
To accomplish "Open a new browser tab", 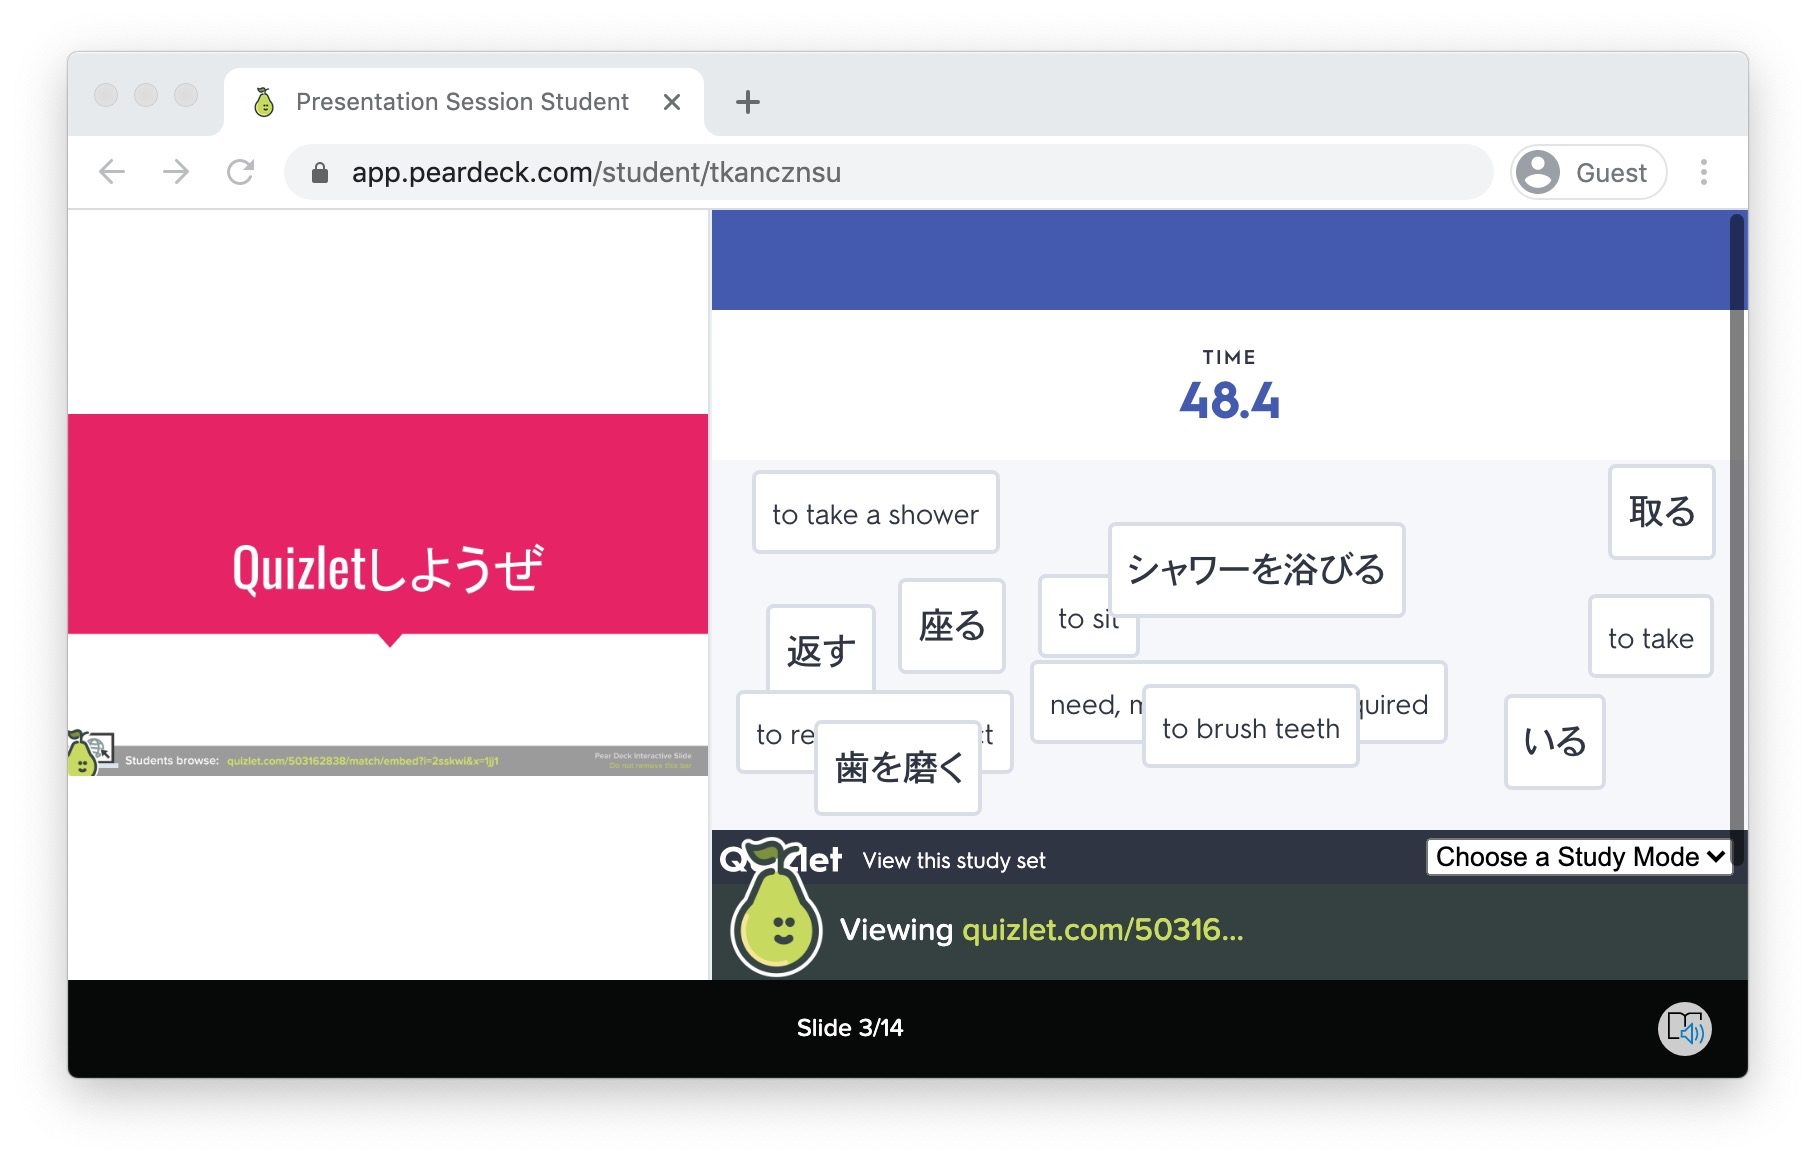I will coord(747,101).
